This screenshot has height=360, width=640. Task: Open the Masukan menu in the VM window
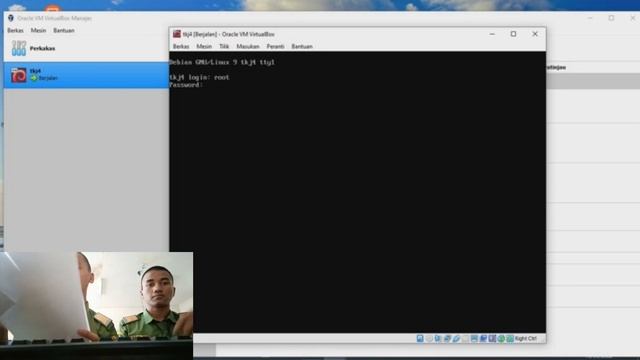[x=248, y=47]
